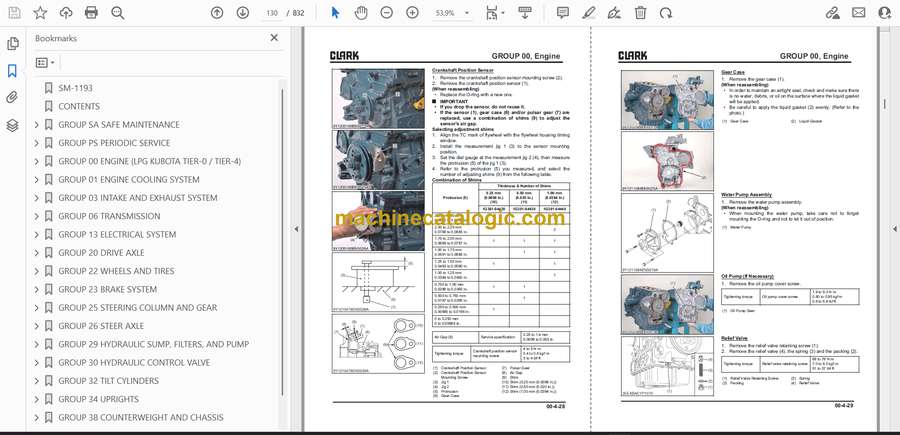Jump to GROUP 32 TILT CYLINDERS bookmark

[x=108, y=380]
